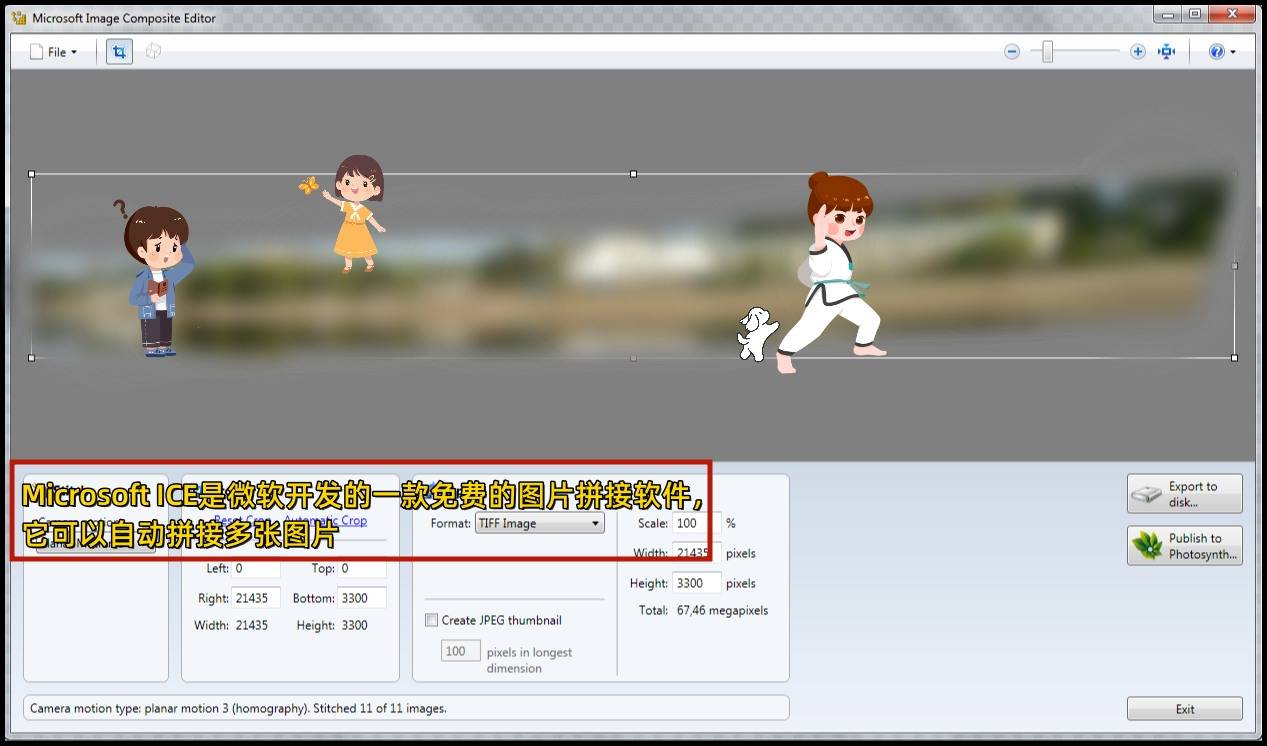Click crop height value 3300 below Bottom field
The height and width of the screenshot is (746, 1267).
pos(354,625)
